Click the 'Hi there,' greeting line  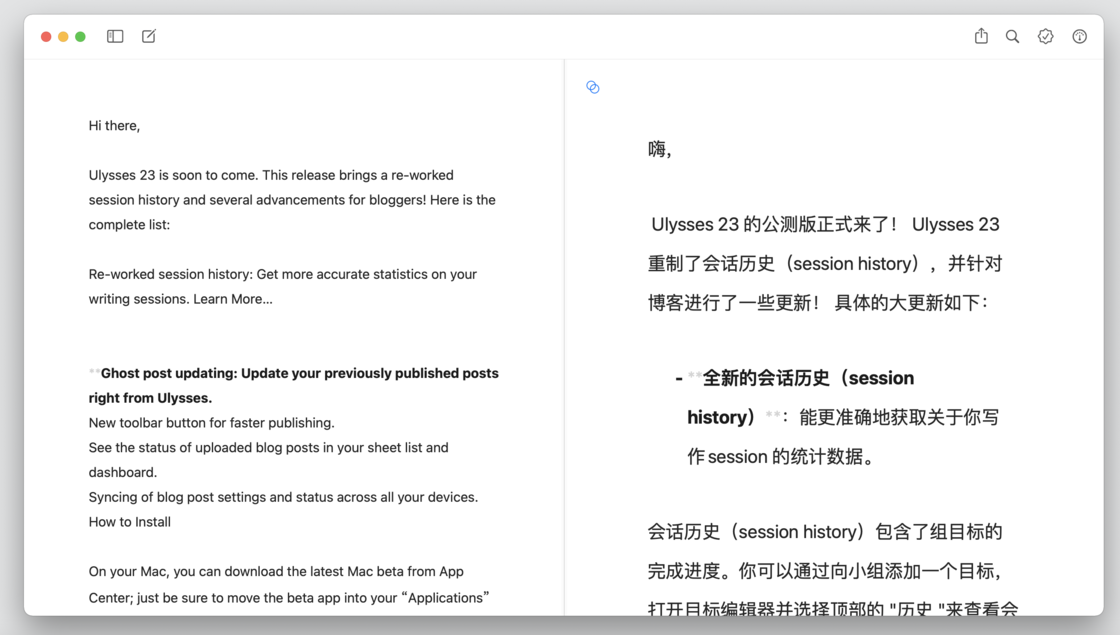(x=114, y=126)
